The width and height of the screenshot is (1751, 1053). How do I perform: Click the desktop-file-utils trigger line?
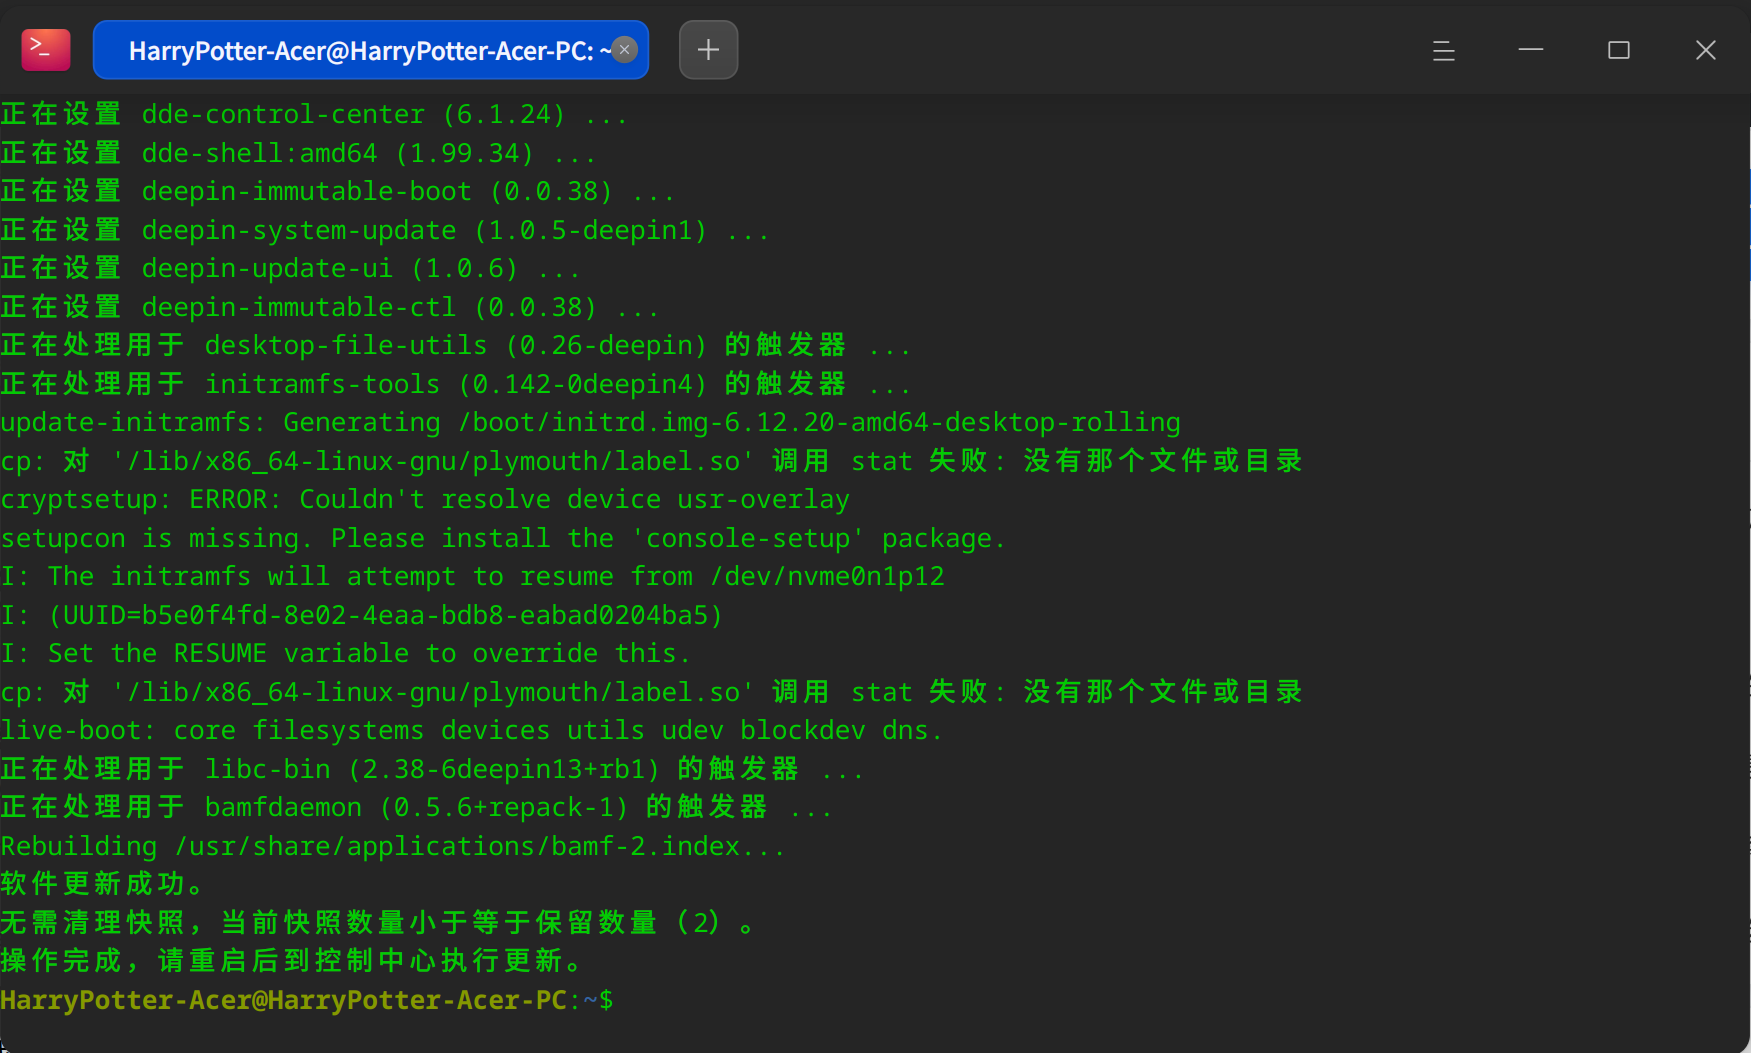click(456, 345)
